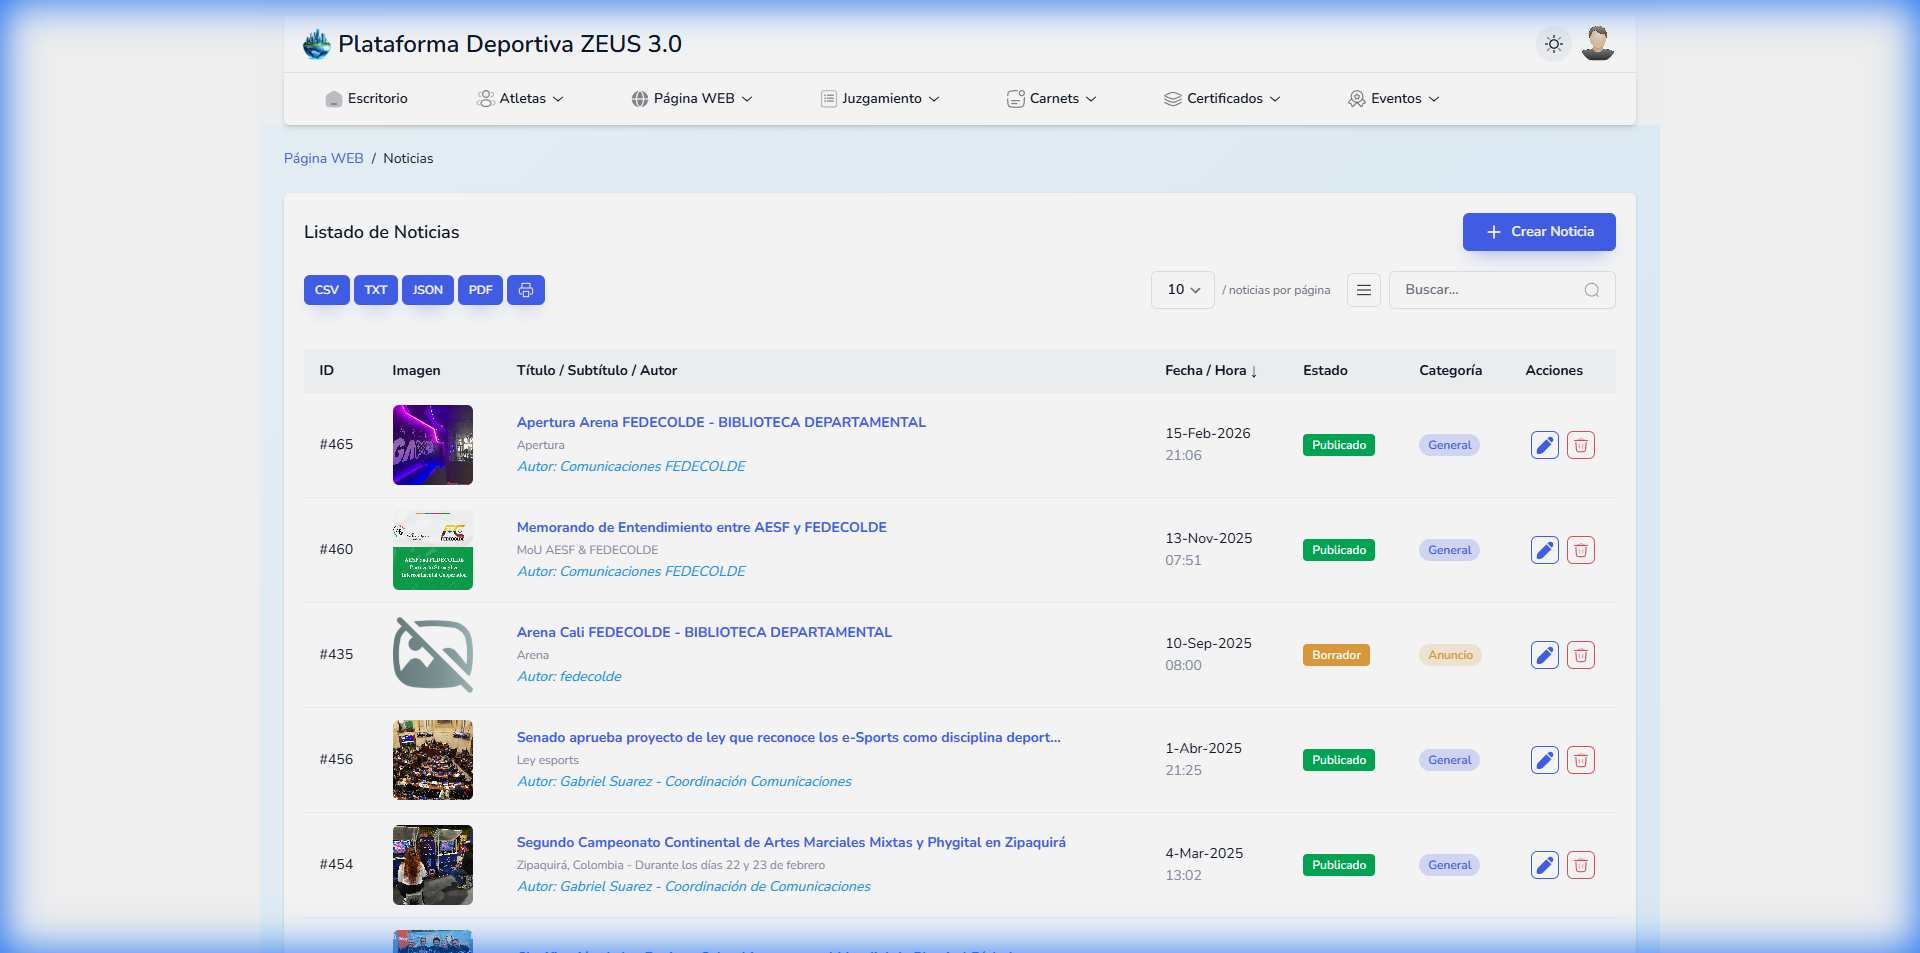
Task: Click the Crear Noticia button
Action: pyautogui.click(x=1538, y=232)
